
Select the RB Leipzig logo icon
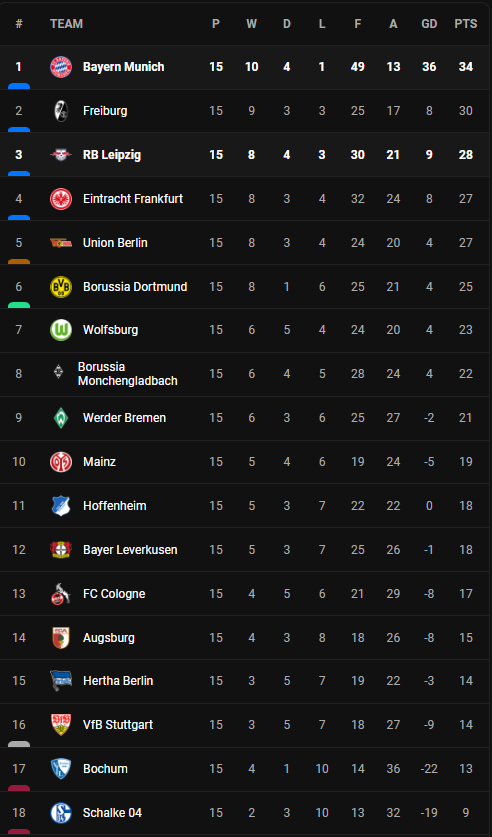coord(61,155)
